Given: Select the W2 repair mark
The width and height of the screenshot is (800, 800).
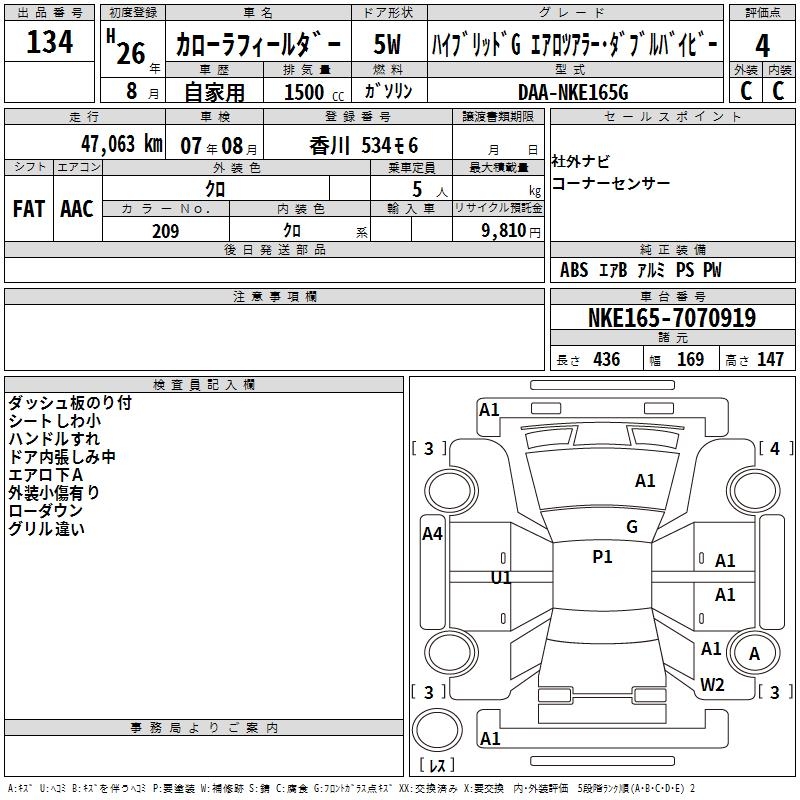Looking at the screenshot, I should 712,685.
